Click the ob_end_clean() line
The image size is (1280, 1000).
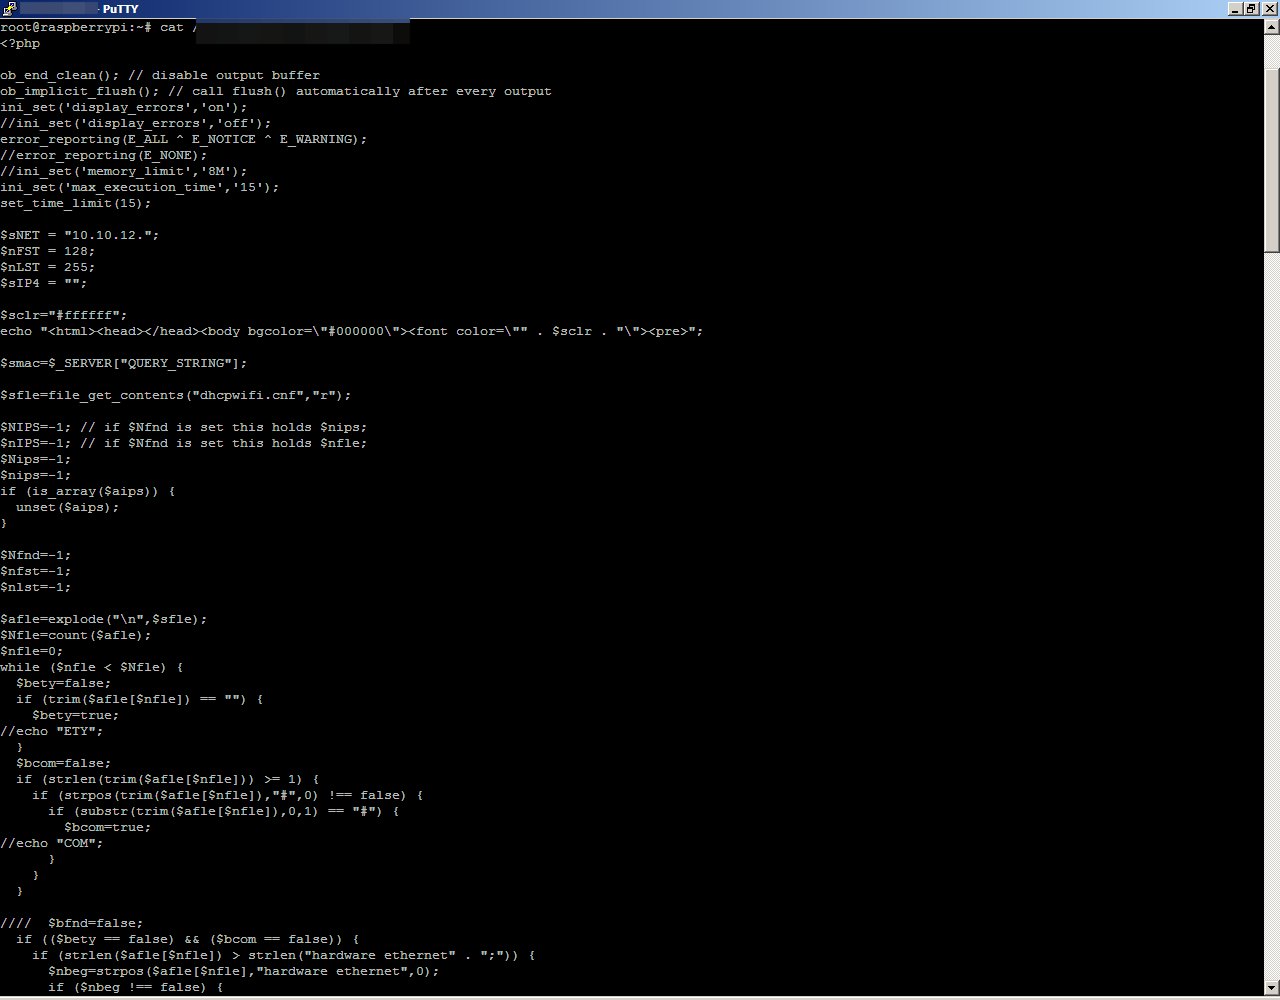(160, 75)
